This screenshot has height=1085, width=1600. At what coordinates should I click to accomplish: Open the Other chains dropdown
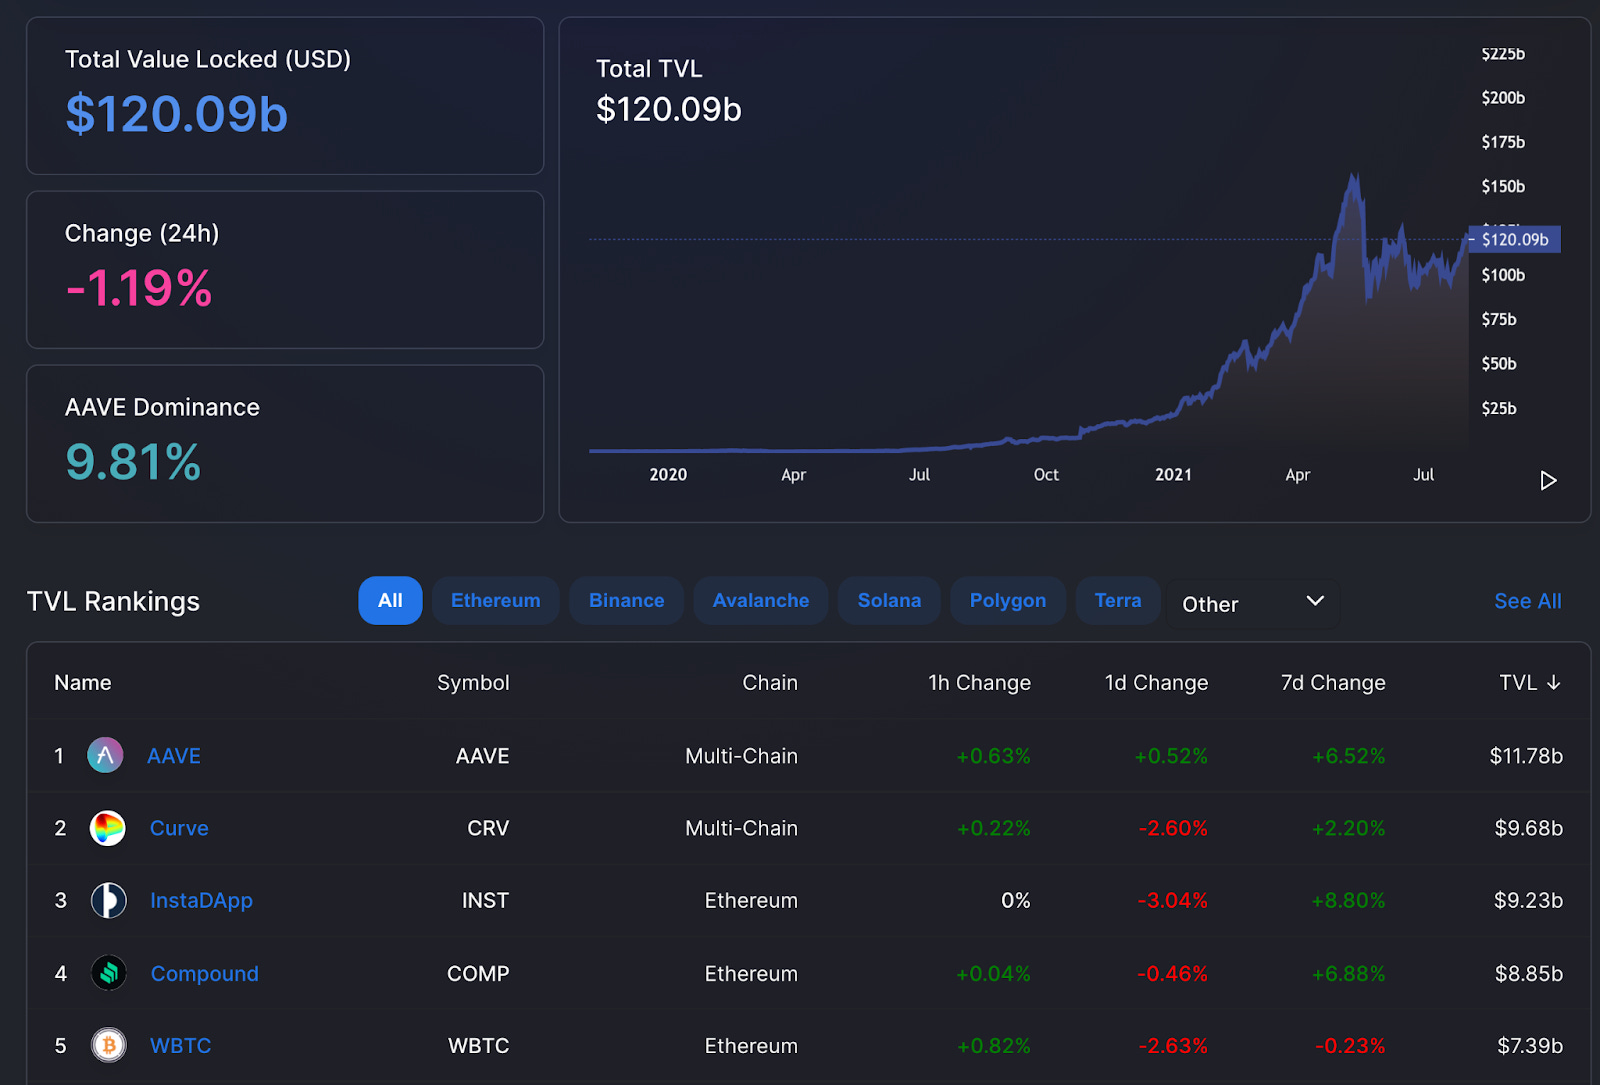click(1253, 603)
